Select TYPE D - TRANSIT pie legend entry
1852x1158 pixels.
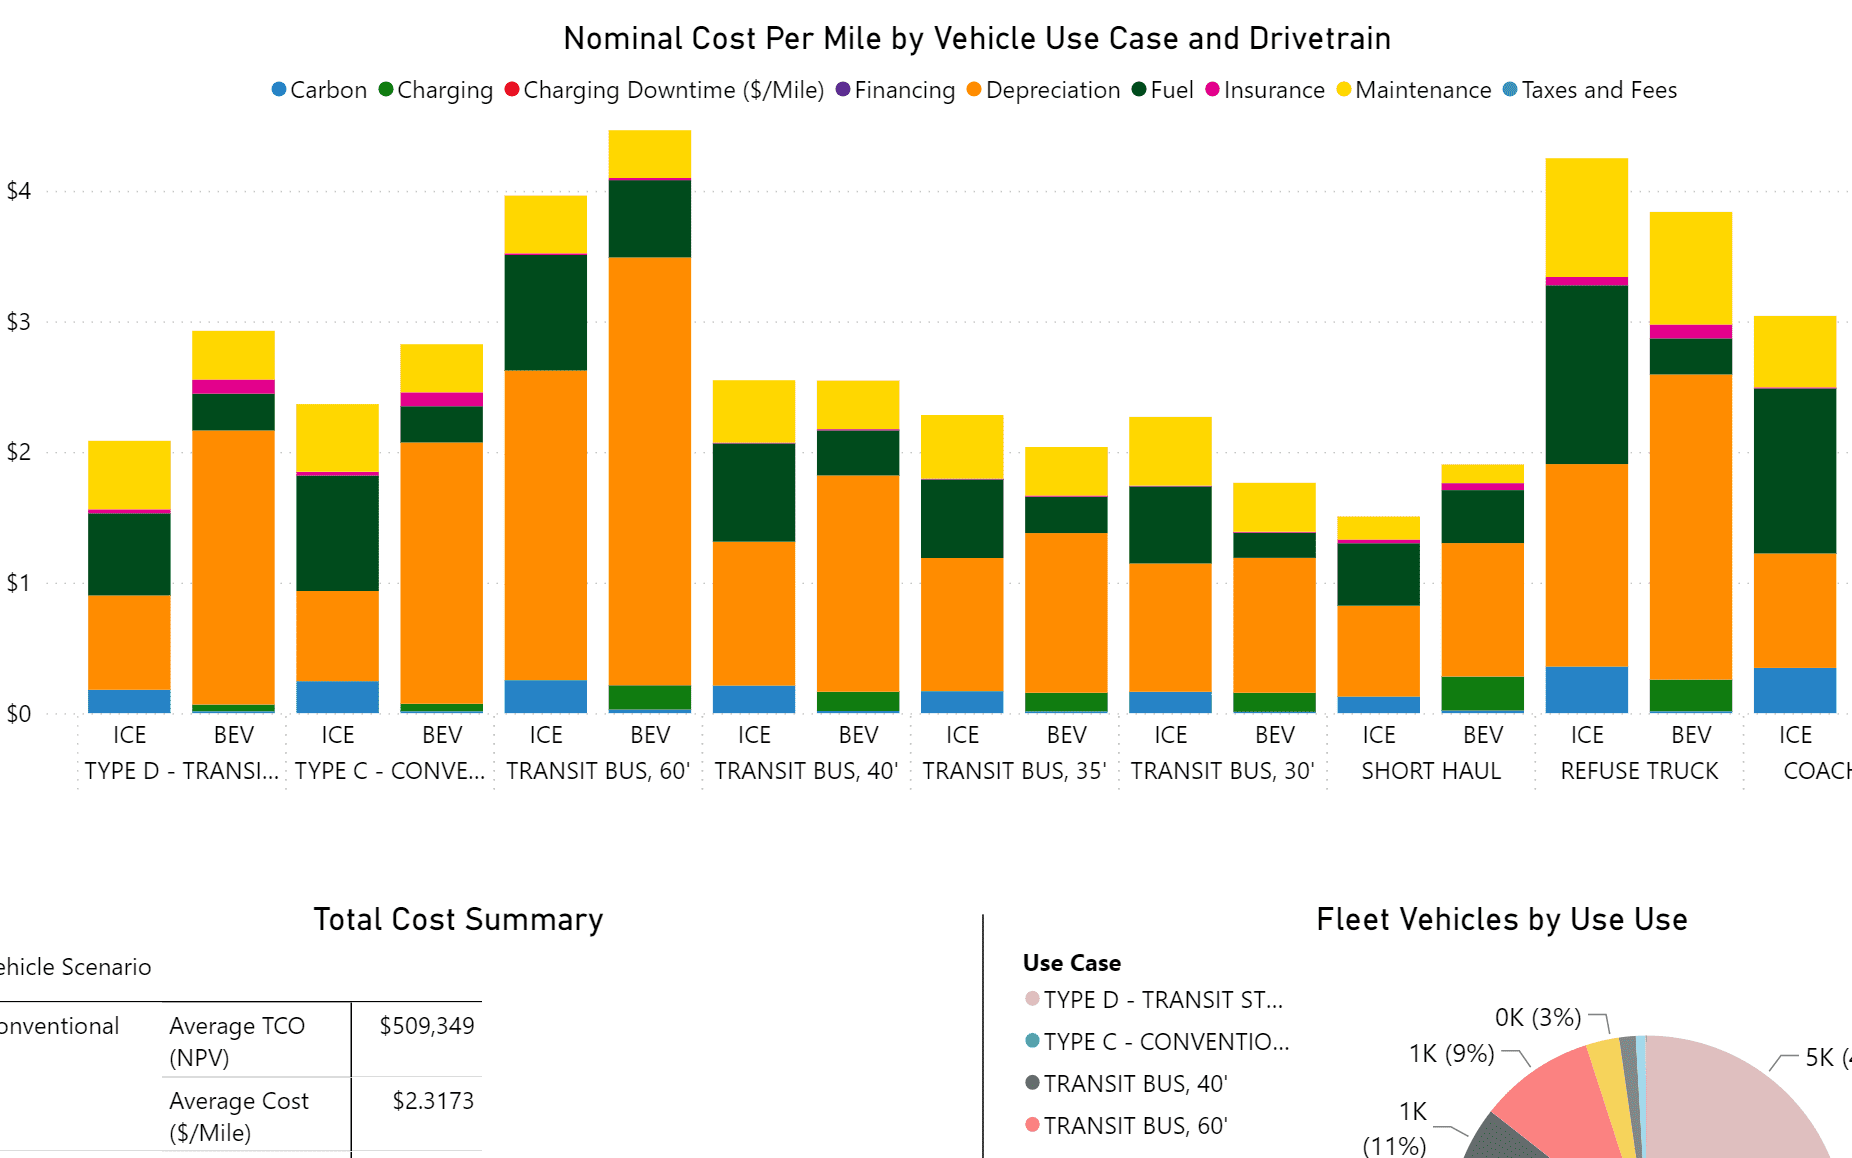click(x=1162, y=1000)
